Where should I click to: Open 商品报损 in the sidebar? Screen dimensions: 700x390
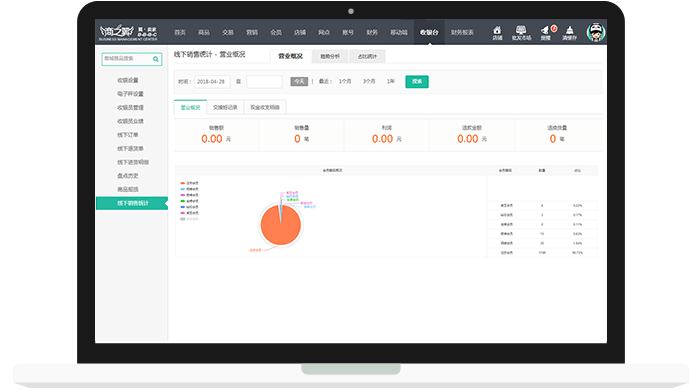[128, 189]
